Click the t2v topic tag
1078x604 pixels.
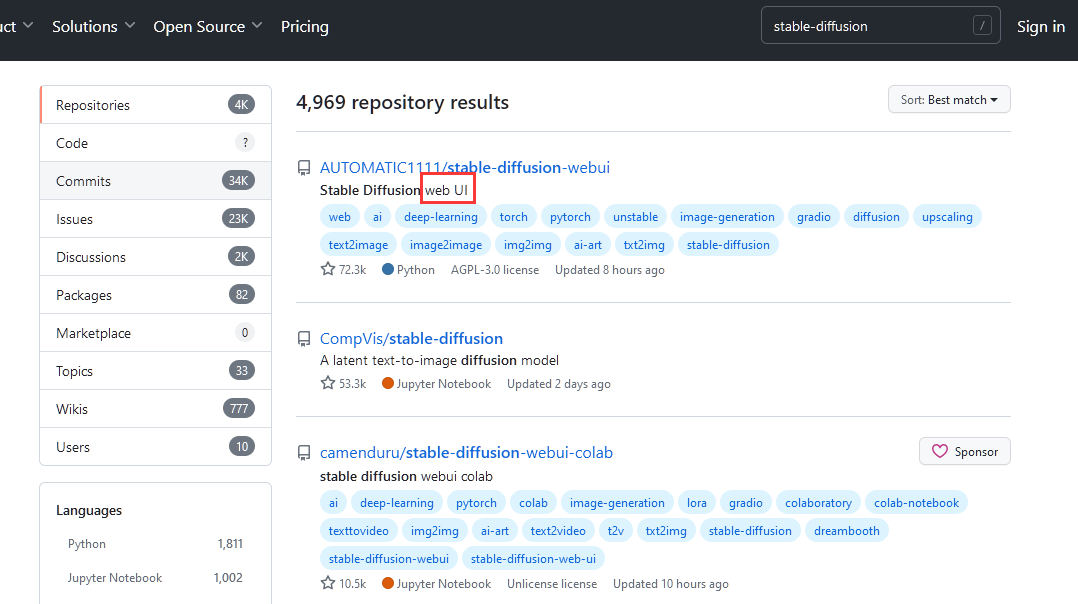[616, 530]
